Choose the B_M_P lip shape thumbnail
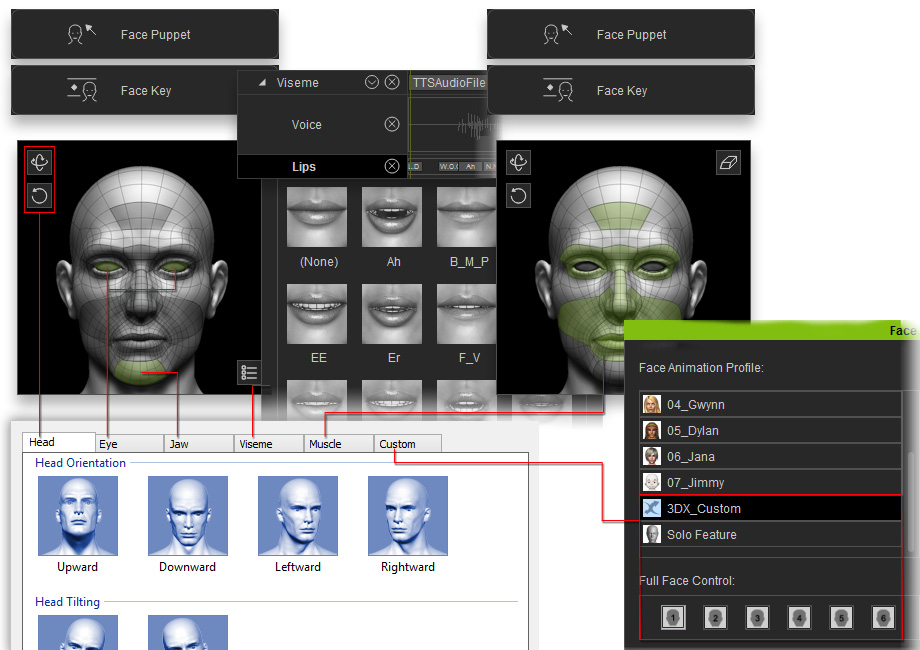 click(x=466, y=217)
